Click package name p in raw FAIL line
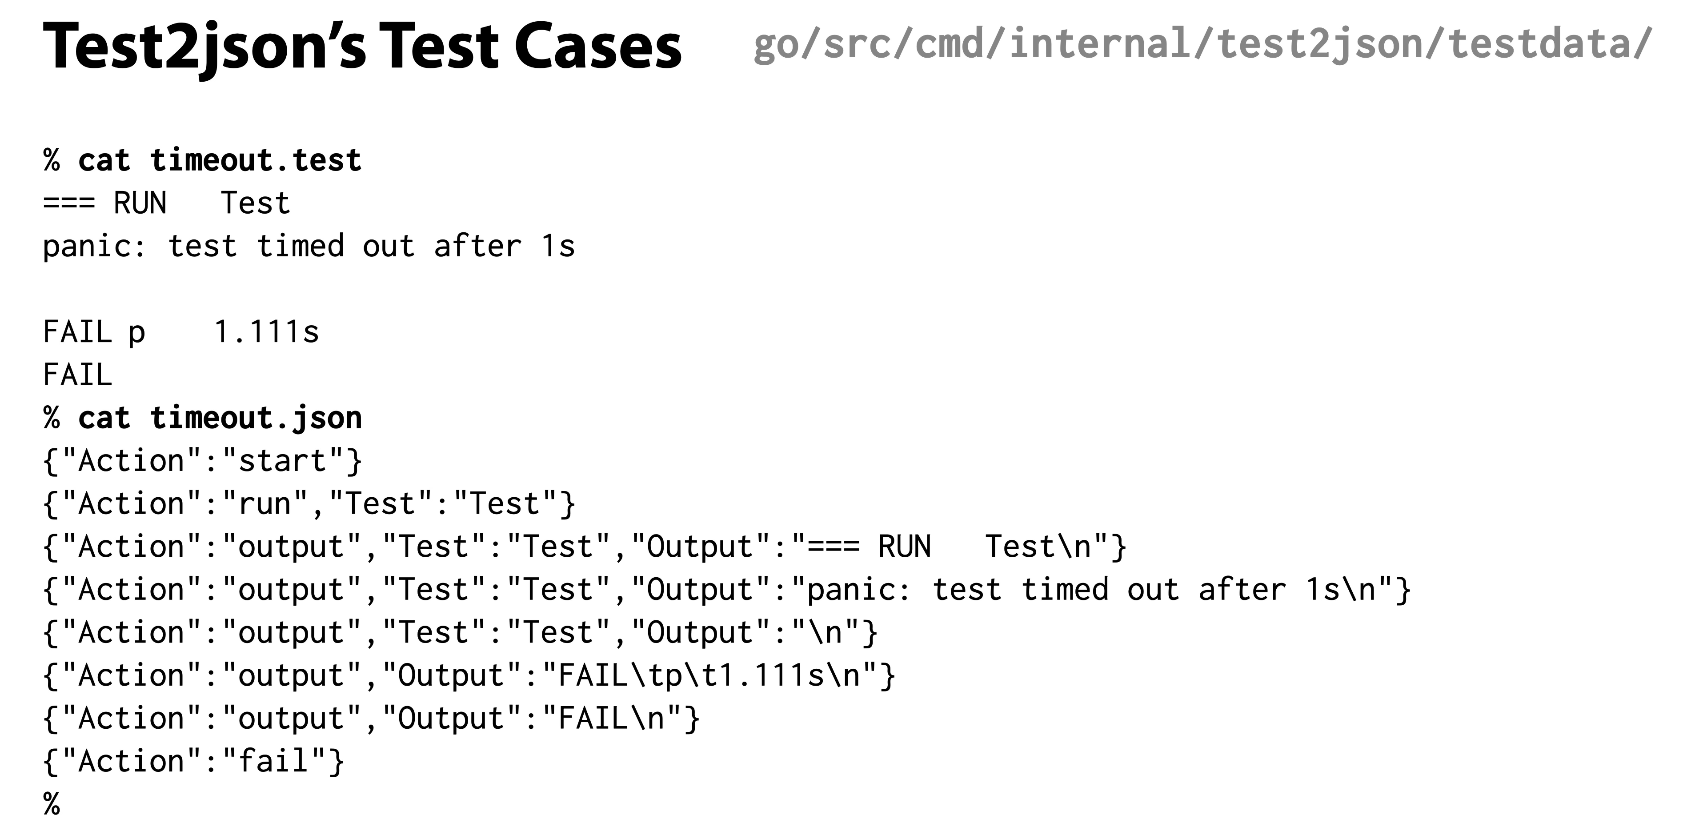This screenshot has height=836, width=1694. [x=136, y=332]
